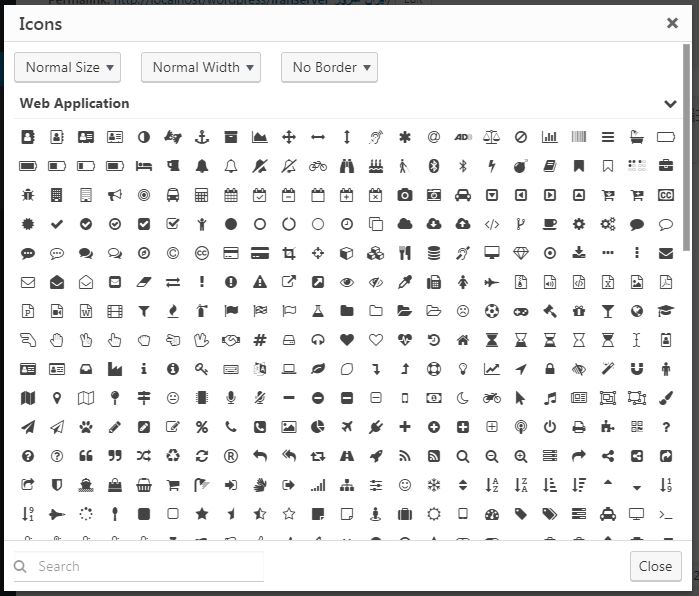
Task: Open the No Border dropdown
Action: (x=329, y=67)
